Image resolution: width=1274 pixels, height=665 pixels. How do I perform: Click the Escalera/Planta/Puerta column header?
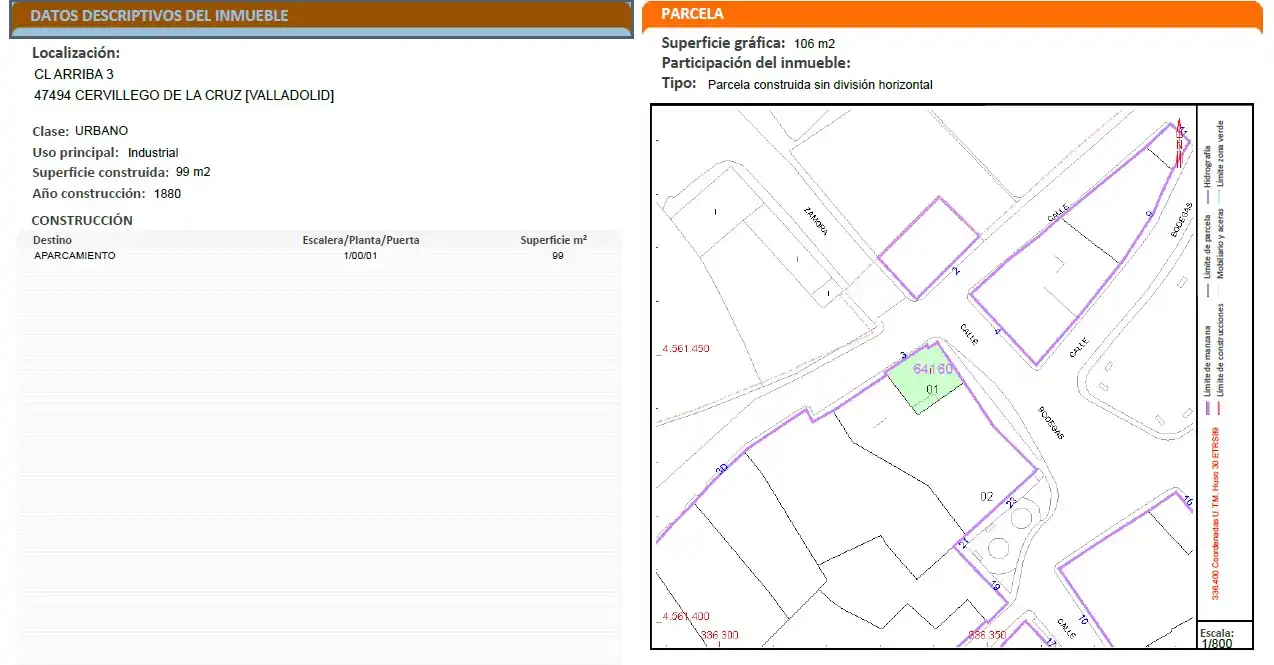pyautogui.click(x=361, y=240)
